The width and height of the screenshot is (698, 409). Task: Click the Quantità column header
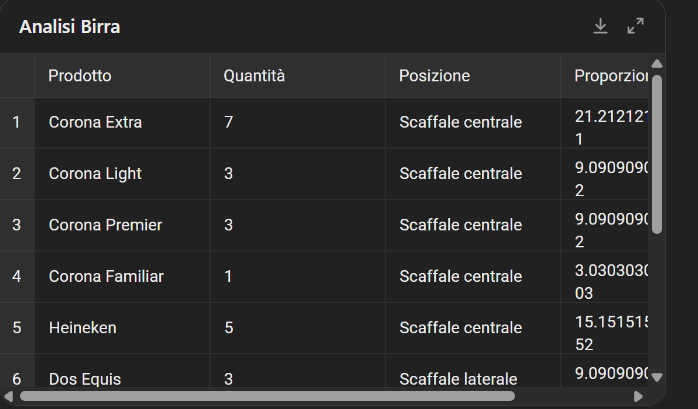point(254,76)
